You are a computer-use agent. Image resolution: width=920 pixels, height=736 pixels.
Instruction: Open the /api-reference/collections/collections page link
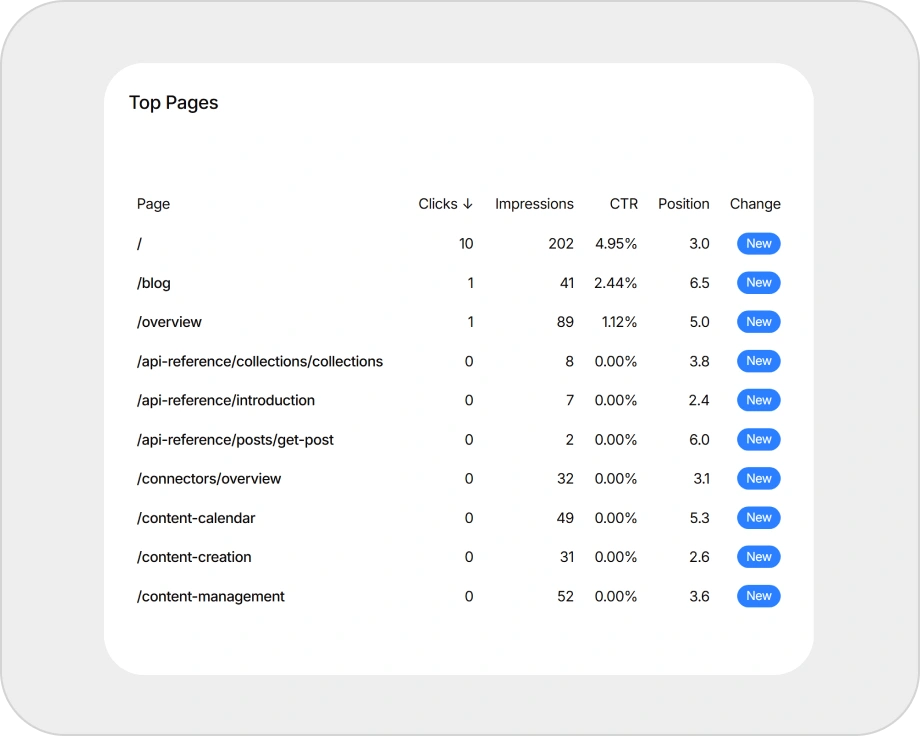click(259, 361)
